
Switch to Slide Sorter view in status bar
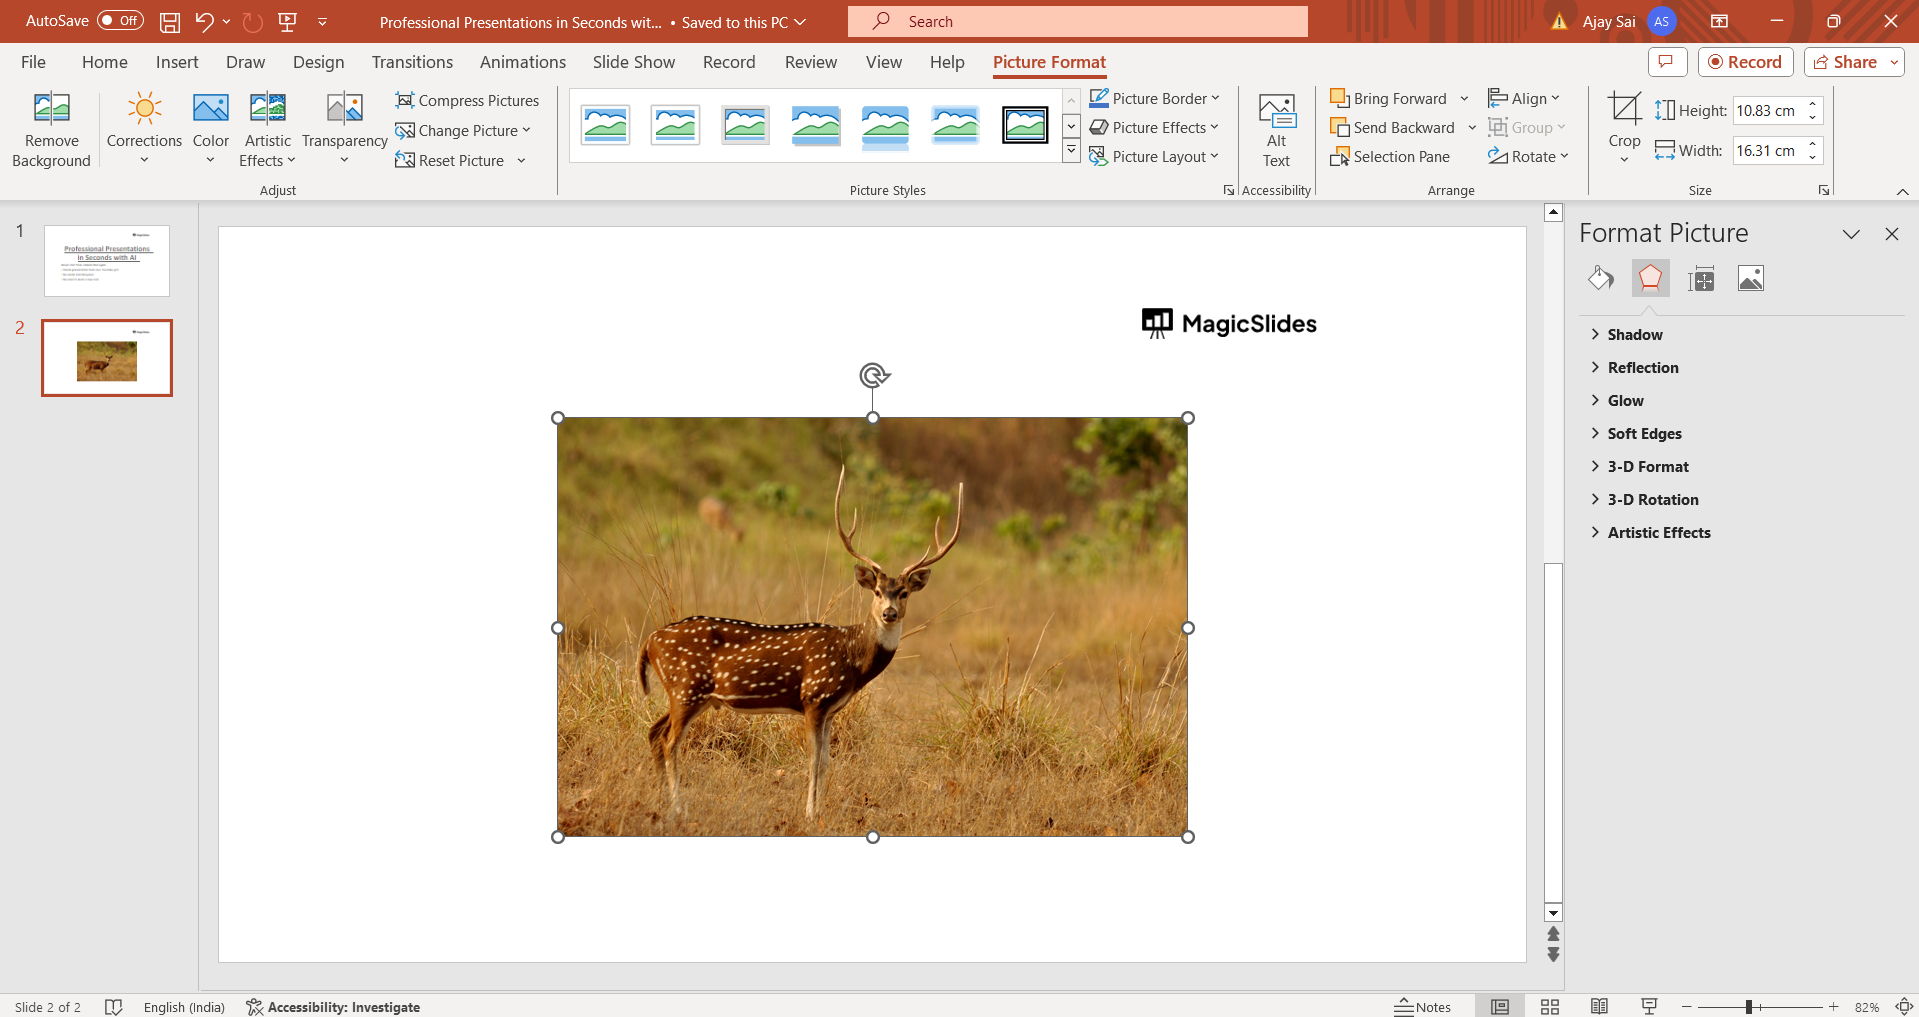(x=1549, y=1007)
